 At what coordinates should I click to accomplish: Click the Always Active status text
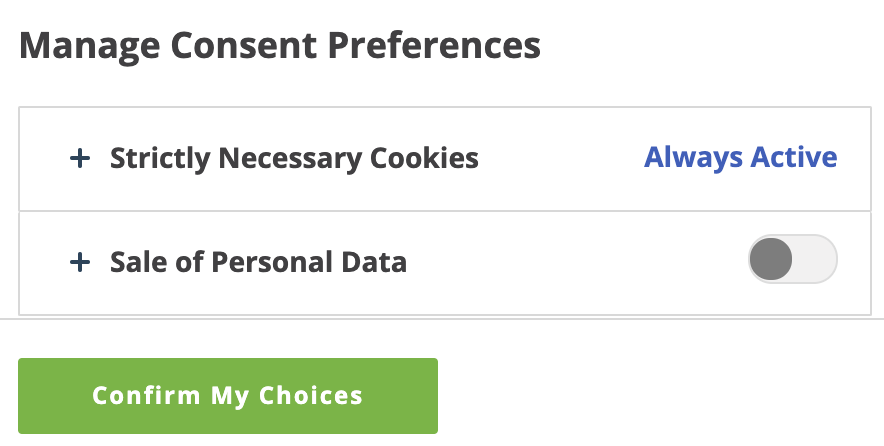pos(740,157)
